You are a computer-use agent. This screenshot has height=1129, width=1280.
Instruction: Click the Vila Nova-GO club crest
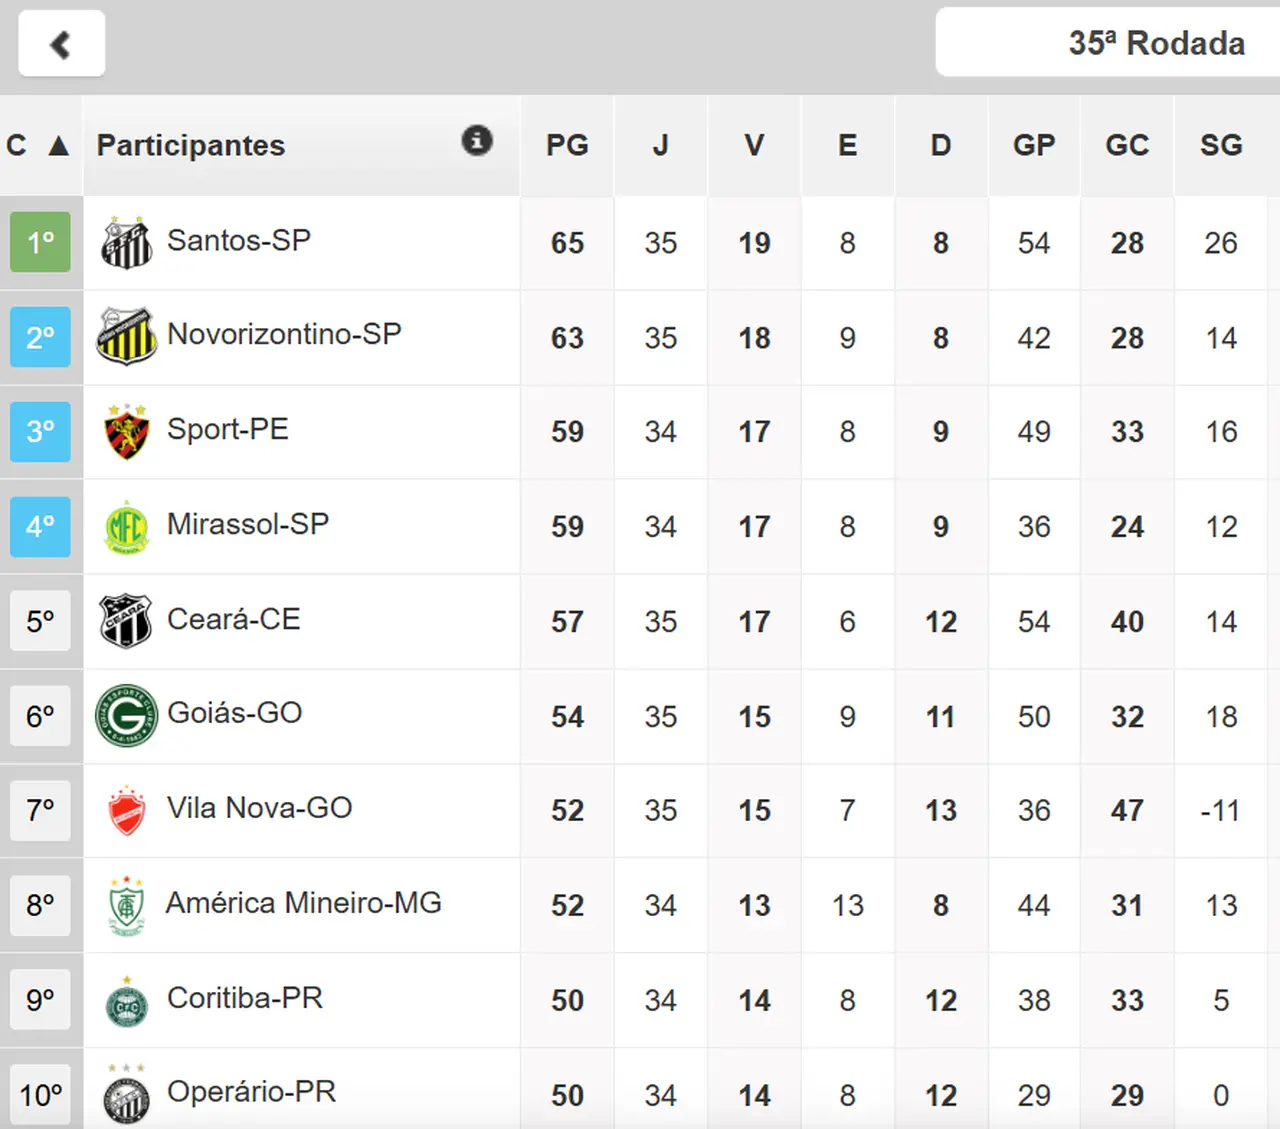127,811
